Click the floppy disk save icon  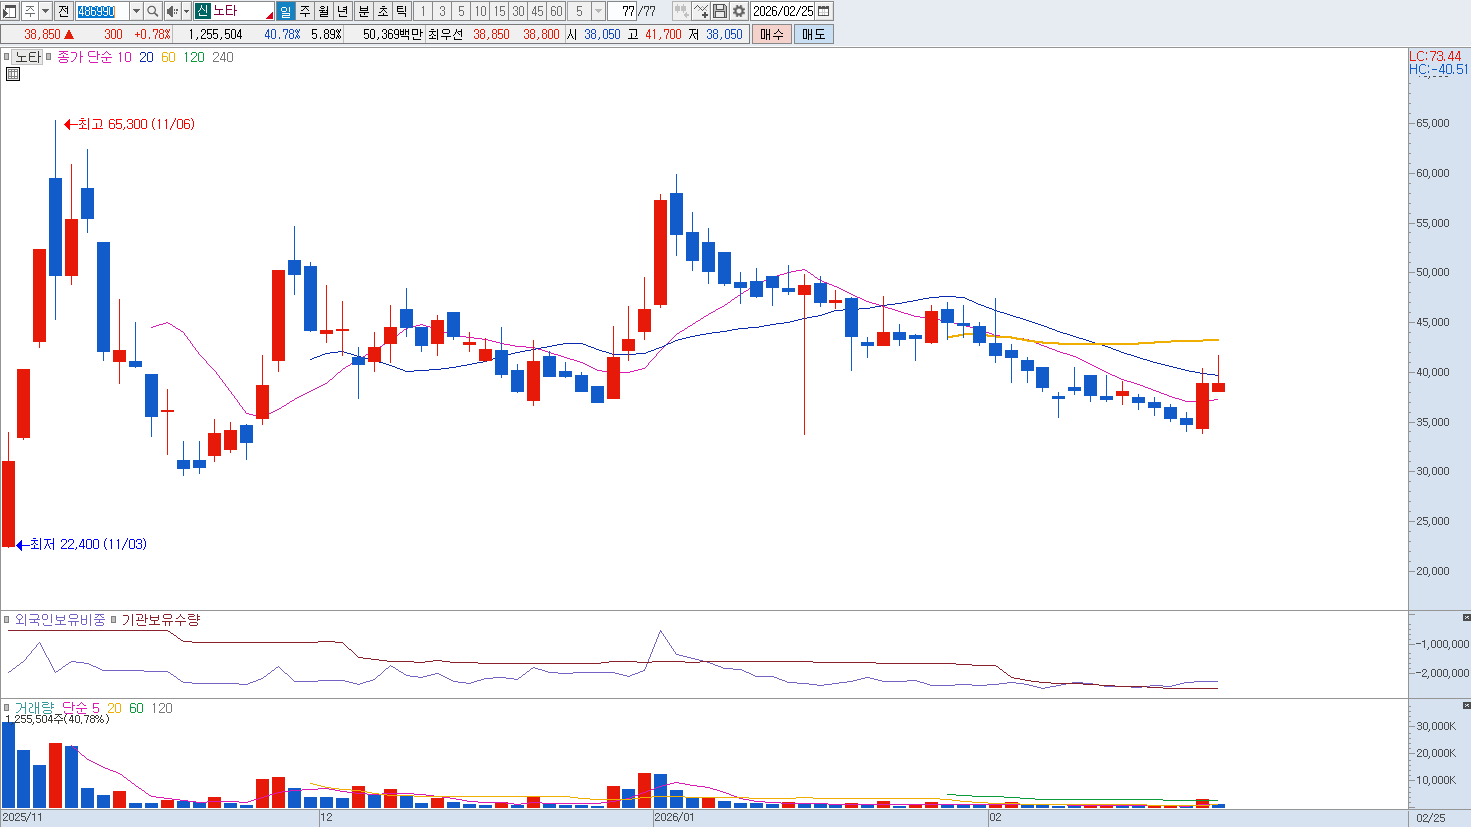pyautogui.click(x=720, y=11)
